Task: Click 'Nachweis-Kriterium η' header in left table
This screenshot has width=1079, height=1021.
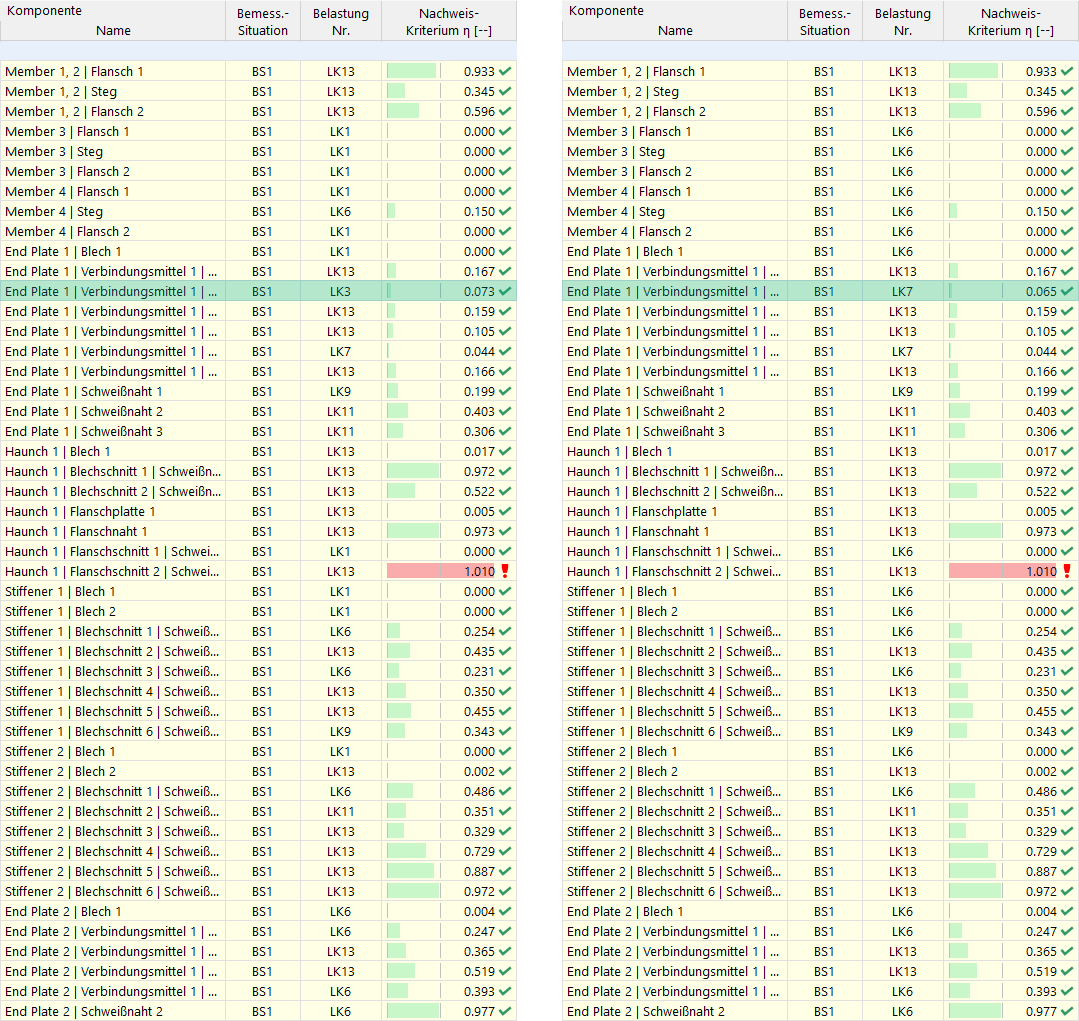Action: click(449, 21)
